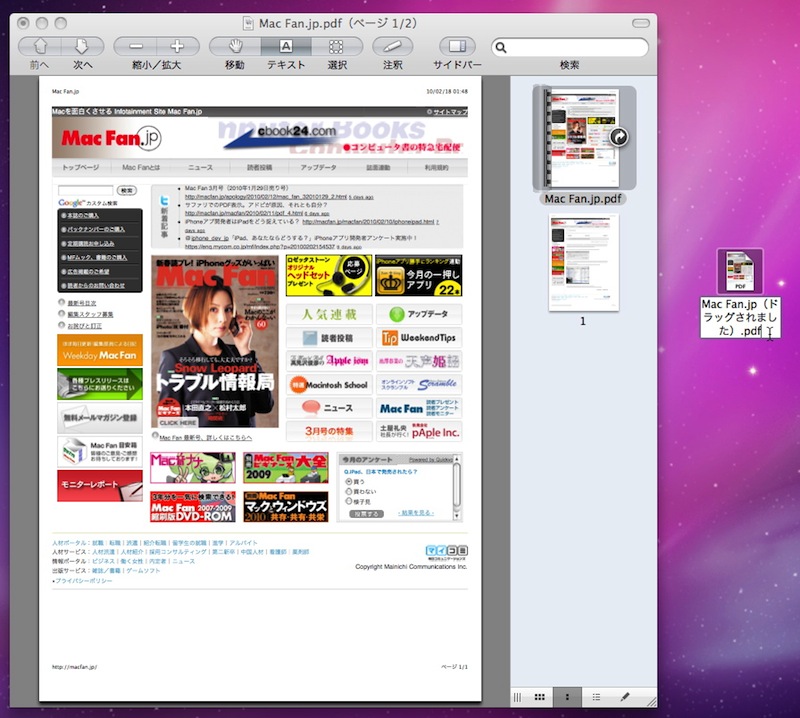Select the page 1 thumbnail in sidebar
Screen dimensions: 800x718
tap(583, 262)
